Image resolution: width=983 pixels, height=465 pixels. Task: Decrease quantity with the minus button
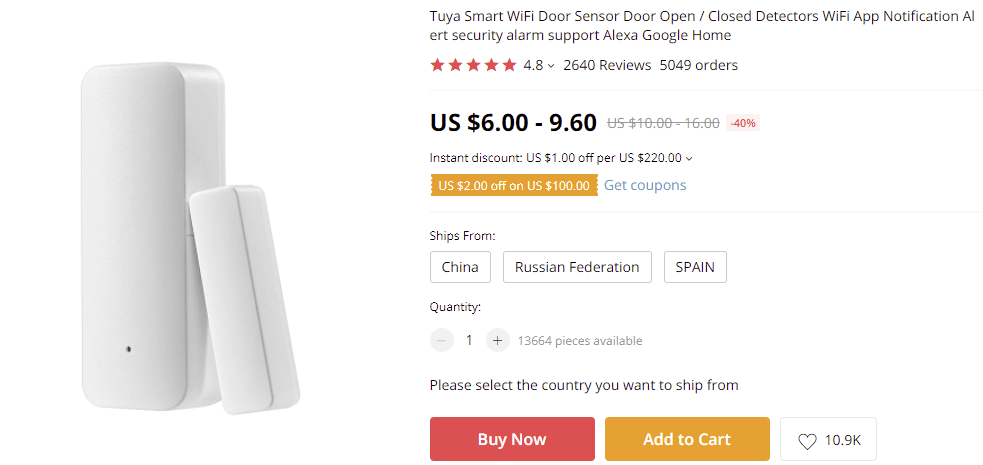pos(442,340)
